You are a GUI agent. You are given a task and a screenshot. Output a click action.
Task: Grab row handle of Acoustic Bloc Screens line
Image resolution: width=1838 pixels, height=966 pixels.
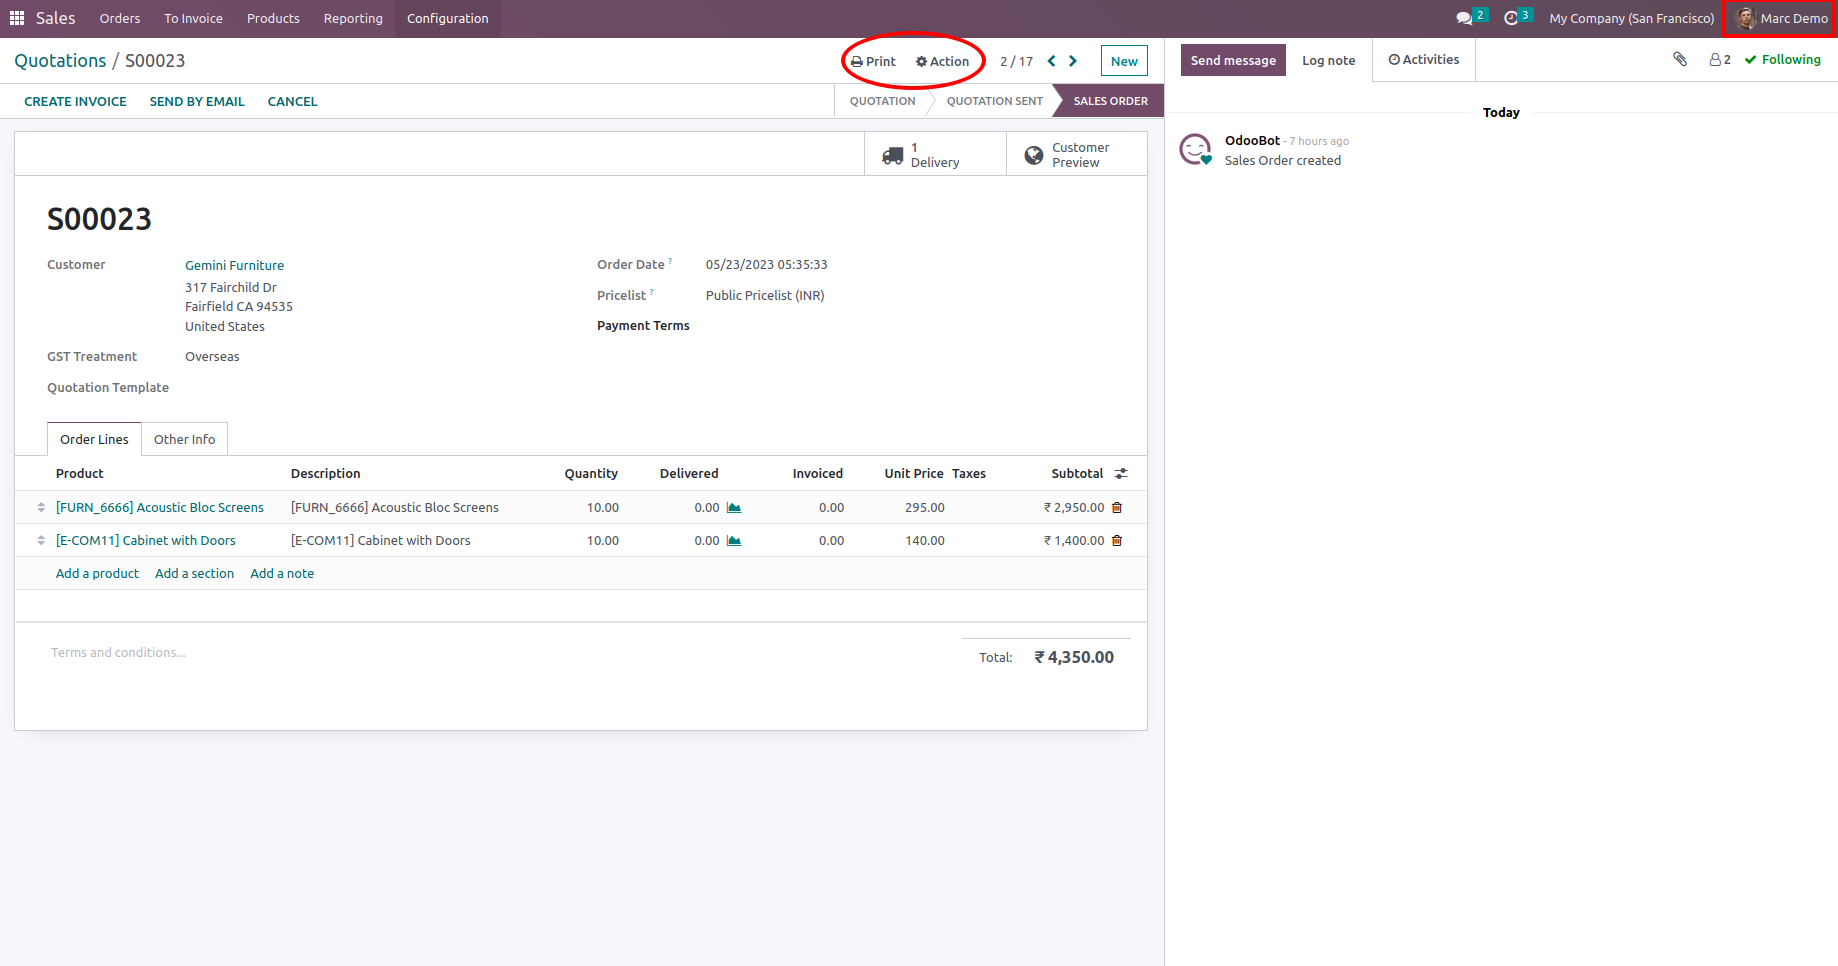pyautogui.click(x=41, y=508)
